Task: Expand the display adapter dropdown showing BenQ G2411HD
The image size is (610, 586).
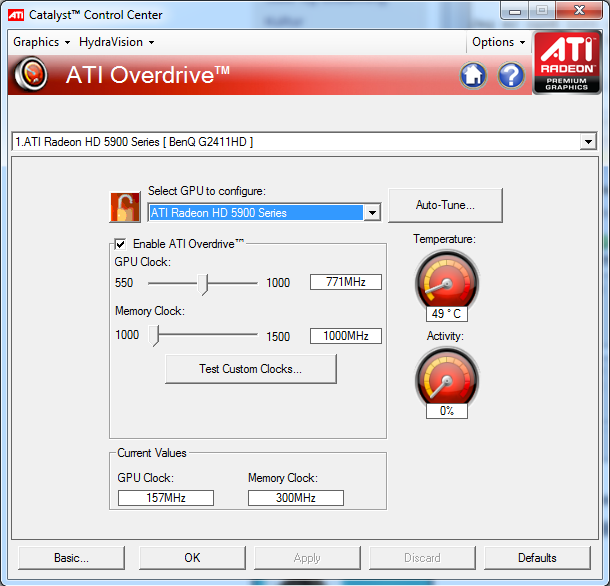Action: coord(588,142)
